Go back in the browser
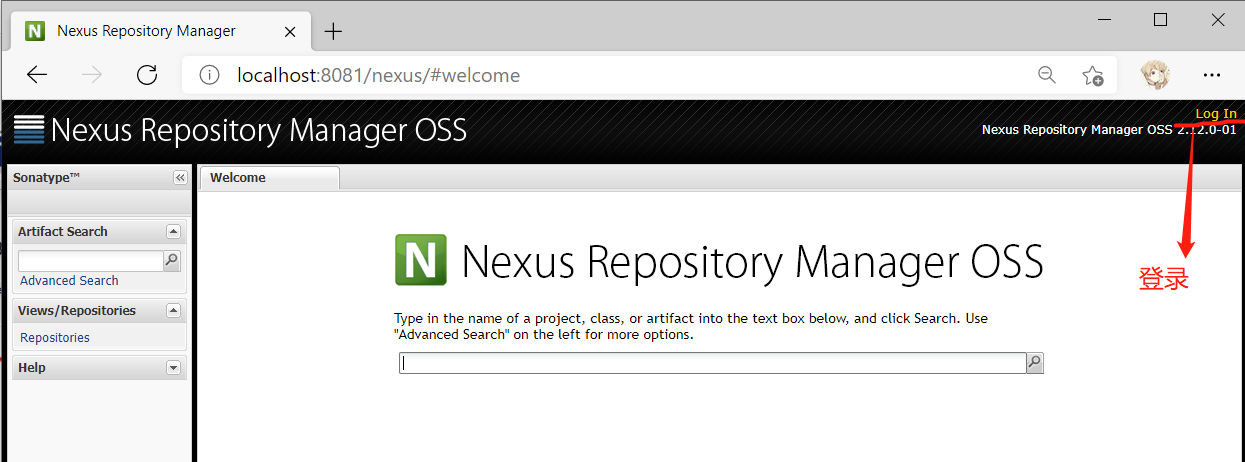 pos(37,75)
